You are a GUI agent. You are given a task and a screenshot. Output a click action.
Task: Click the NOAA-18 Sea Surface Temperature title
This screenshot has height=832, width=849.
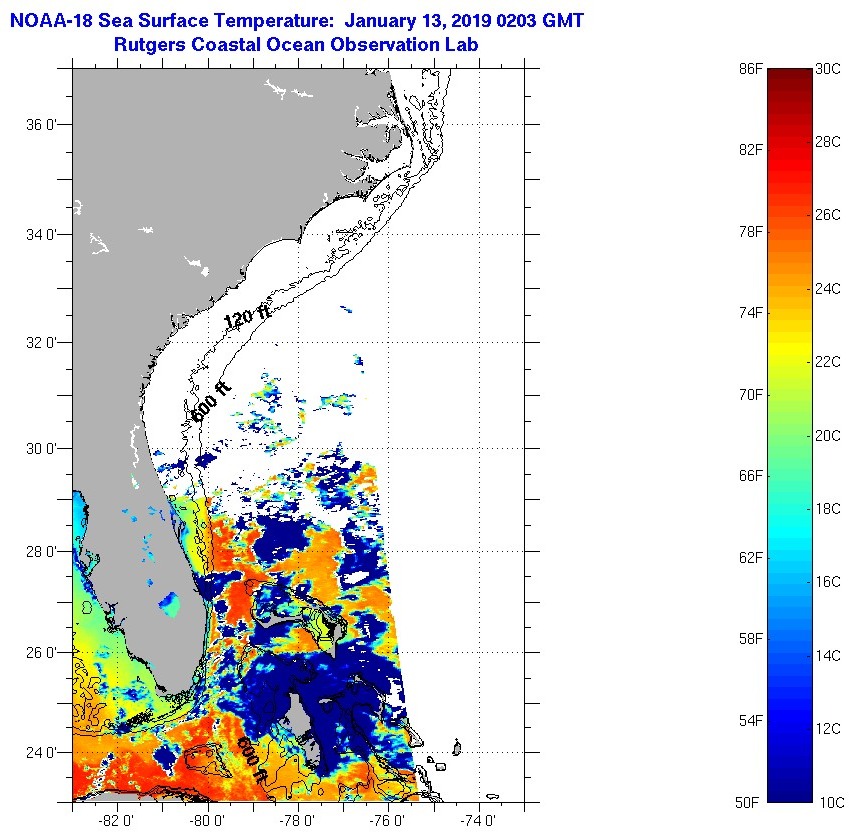click(x=296, y=19)
